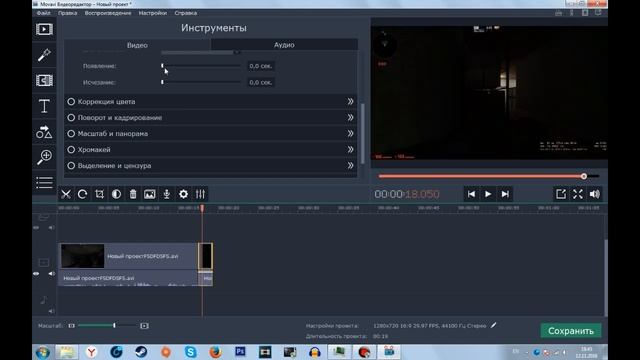The width and height of the screenshot is (640, 360).
Task: Click the Исчезание fade-out slider
Action: (x=201, y=82)
